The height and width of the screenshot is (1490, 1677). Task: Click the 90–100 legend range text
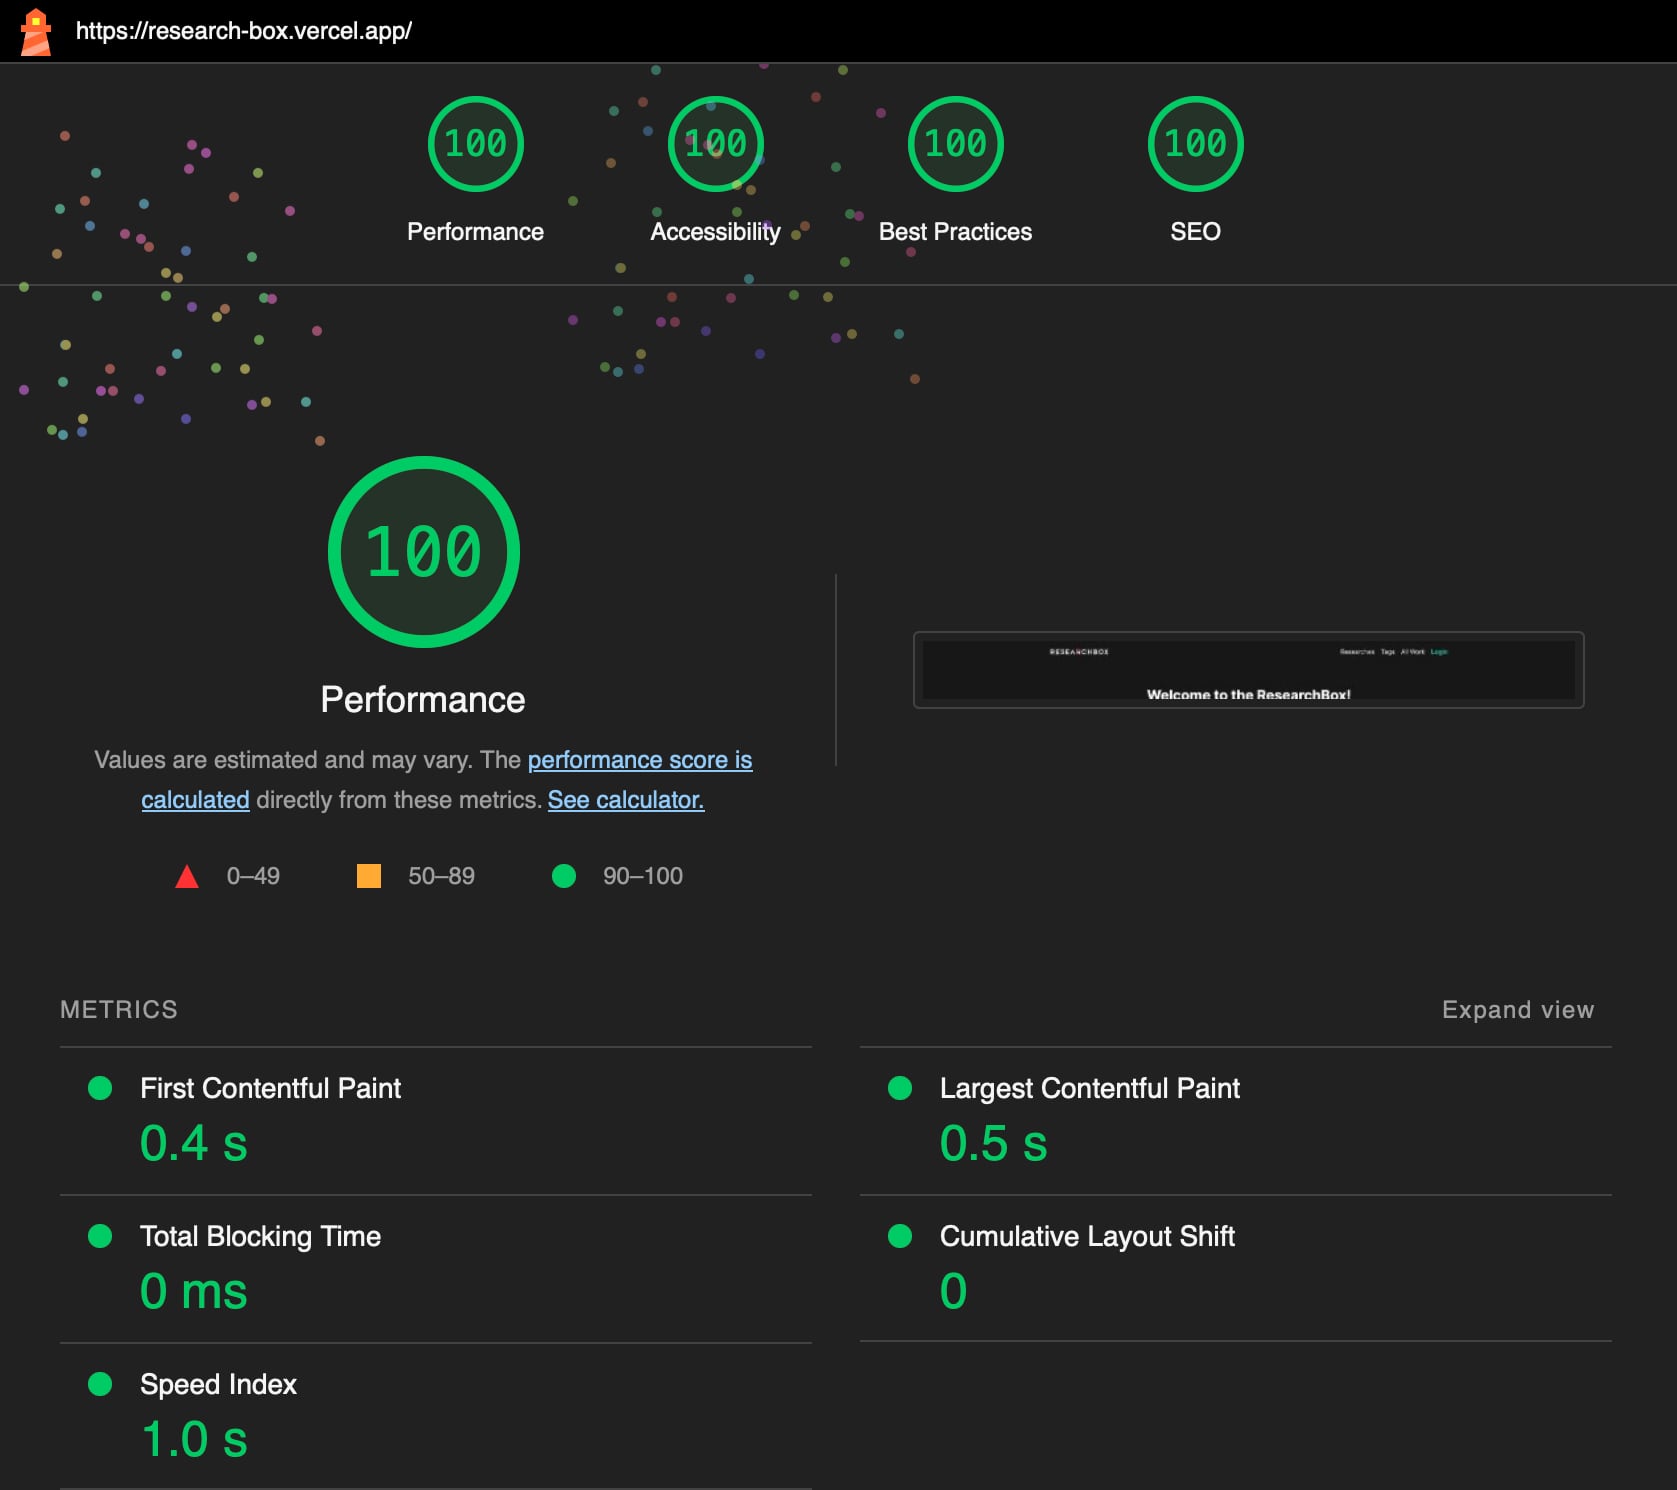tap(643, 876)
